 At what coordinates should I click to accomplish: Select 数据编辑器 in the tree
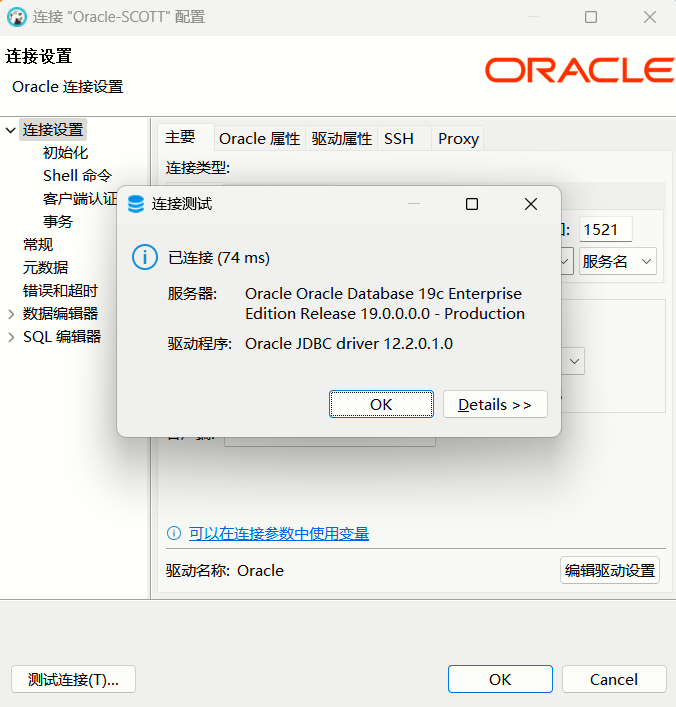click(60, 314)
